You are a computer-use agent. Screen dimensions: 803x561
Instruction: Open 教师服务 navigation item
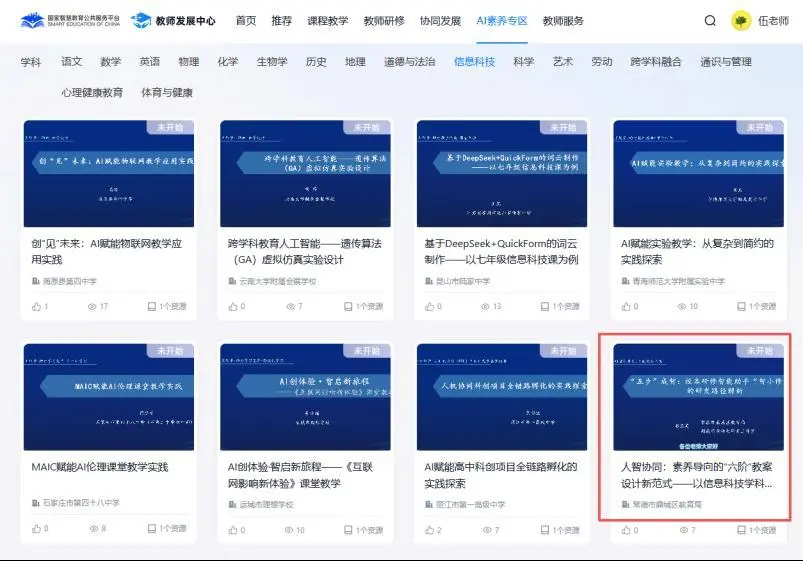click(563, 21)
